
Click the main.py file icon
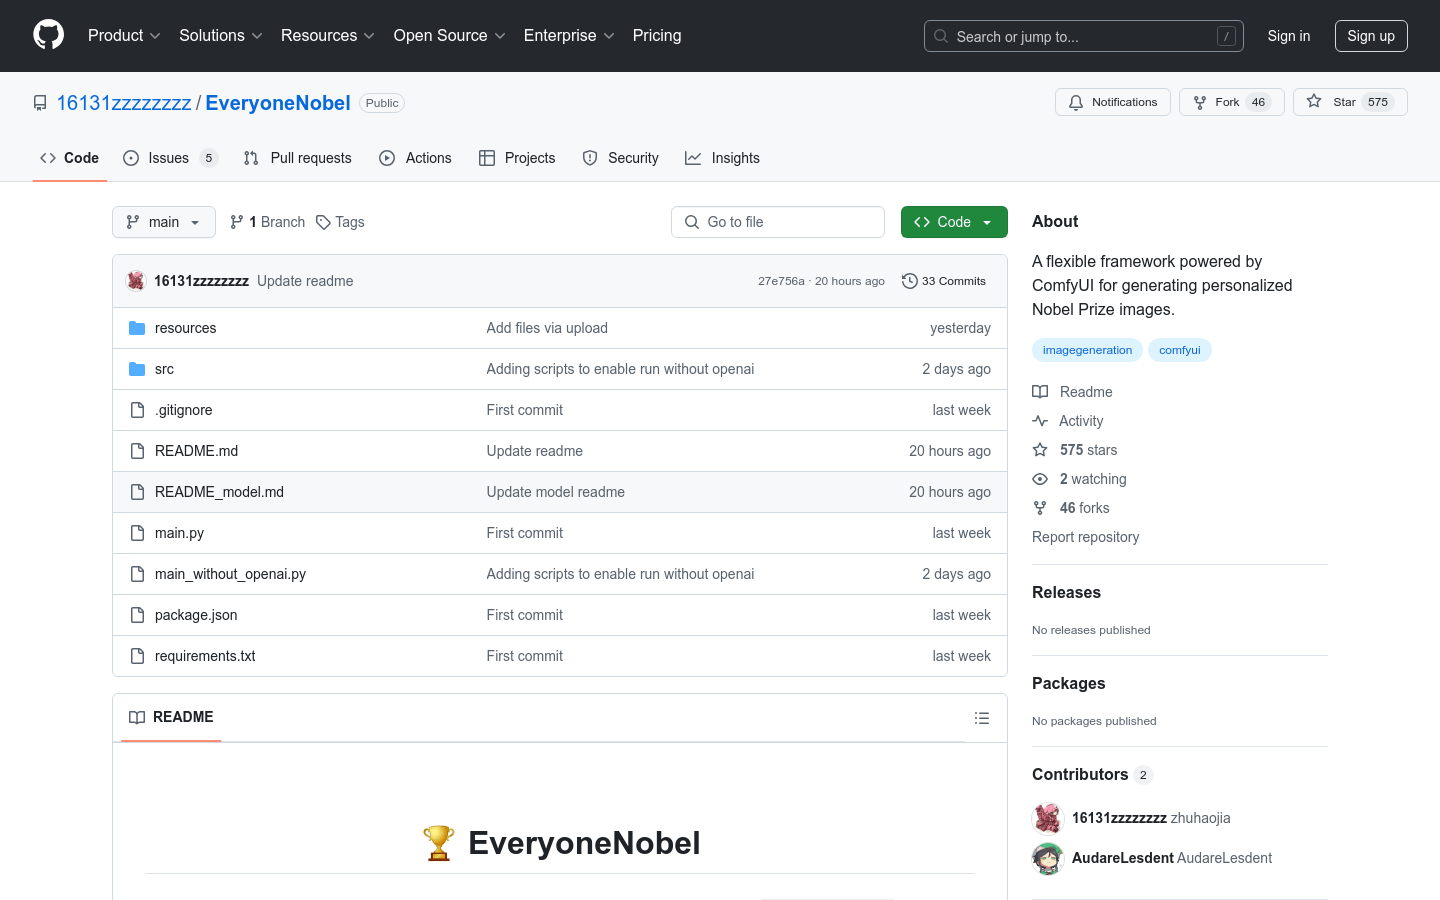[x=137, y=533]
